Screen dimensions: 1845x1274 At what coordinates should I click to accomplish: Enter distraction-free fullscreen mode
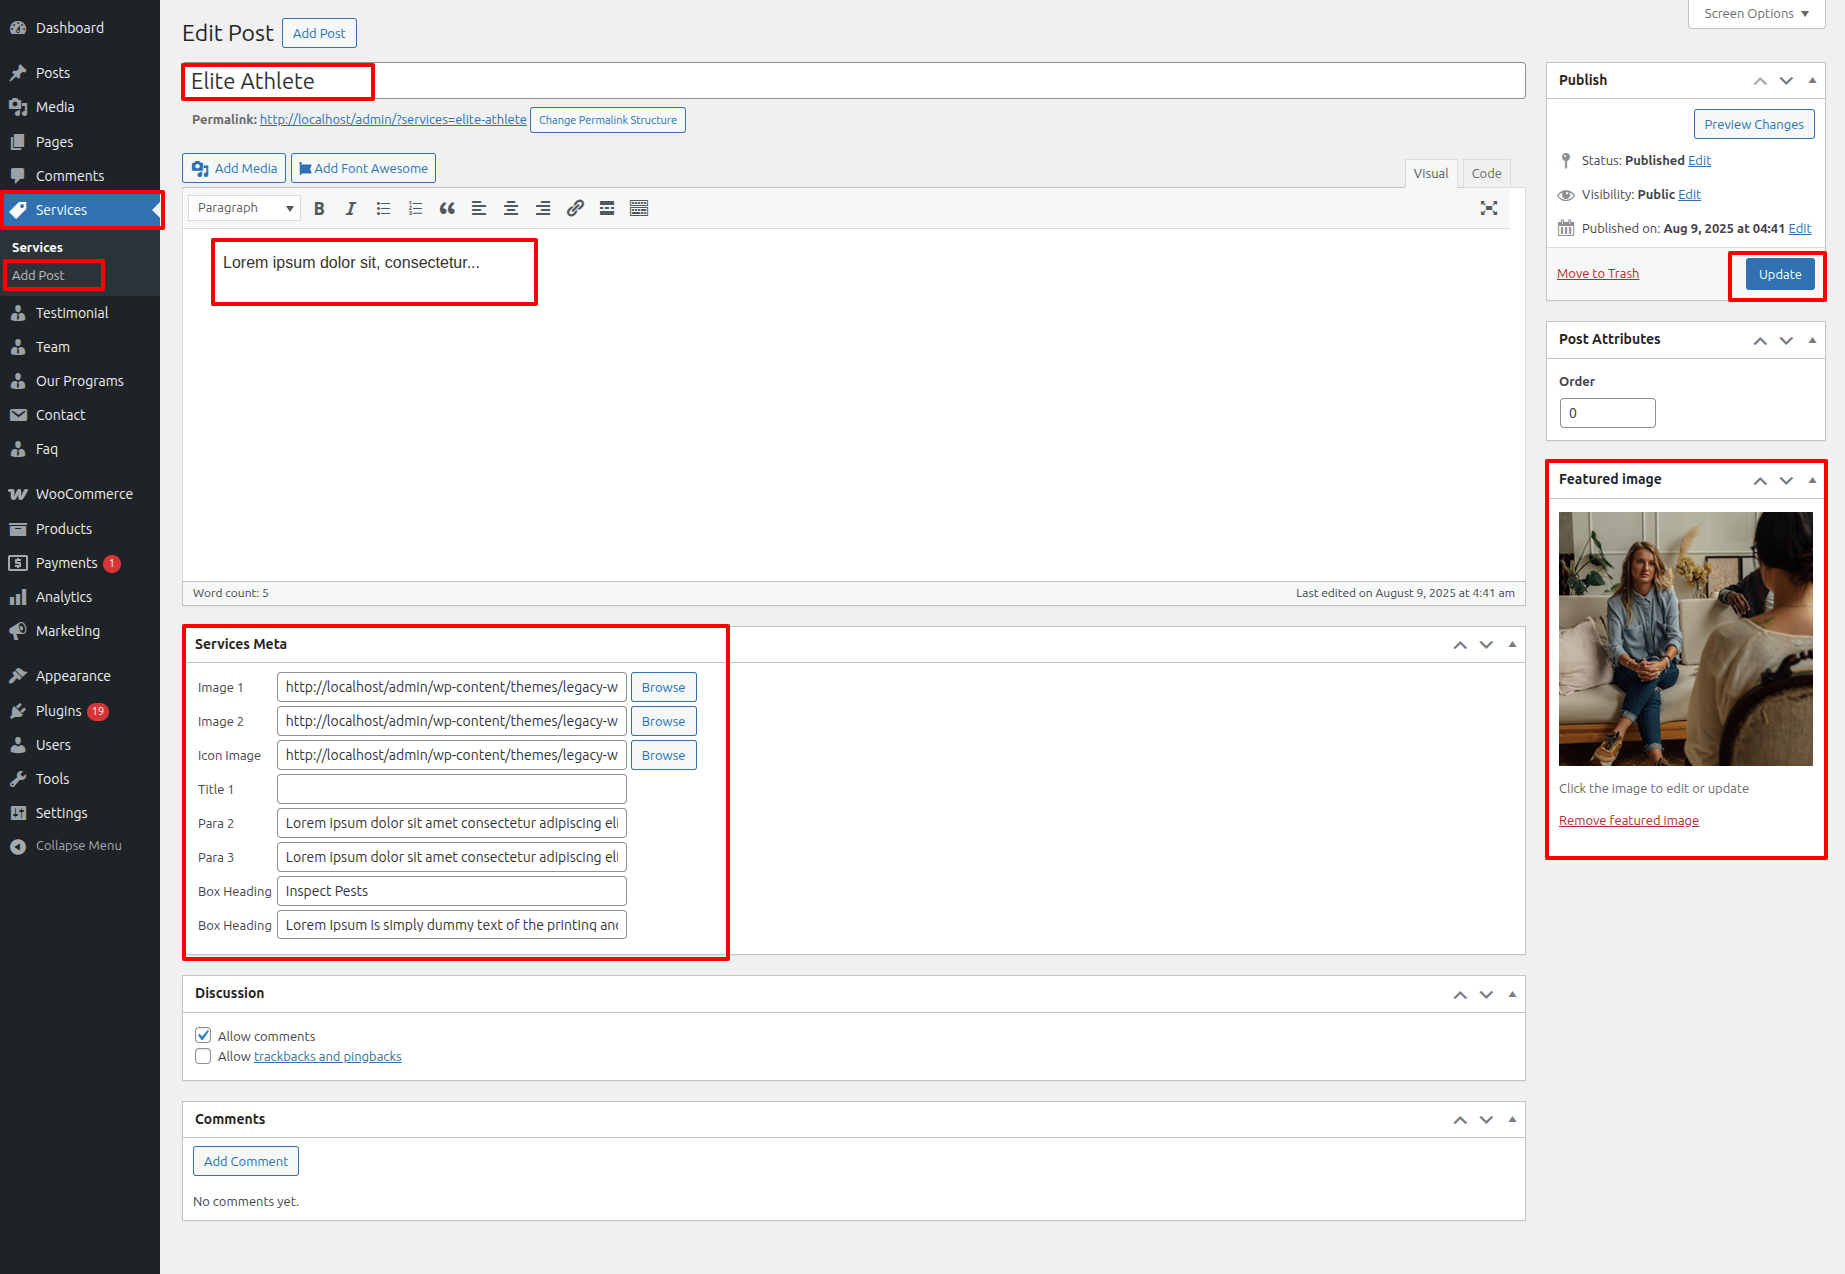tap(1489, 208)
